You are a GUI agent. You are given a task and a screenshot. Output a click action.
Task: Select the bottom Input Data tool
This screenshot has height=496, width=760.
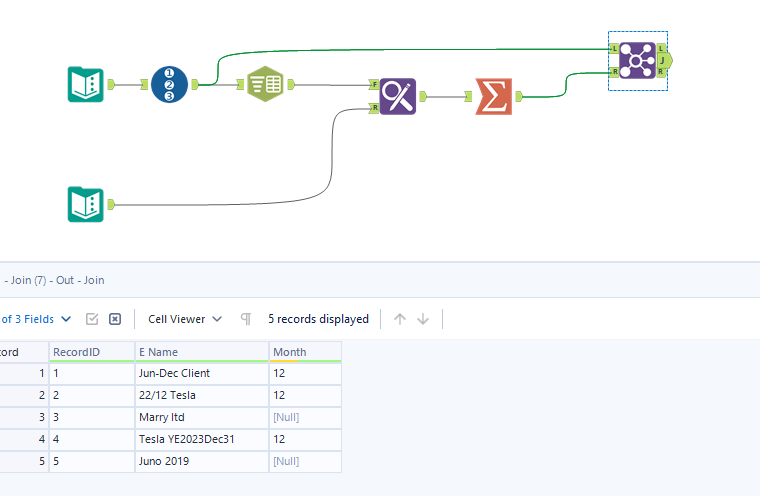coord(85,204)
